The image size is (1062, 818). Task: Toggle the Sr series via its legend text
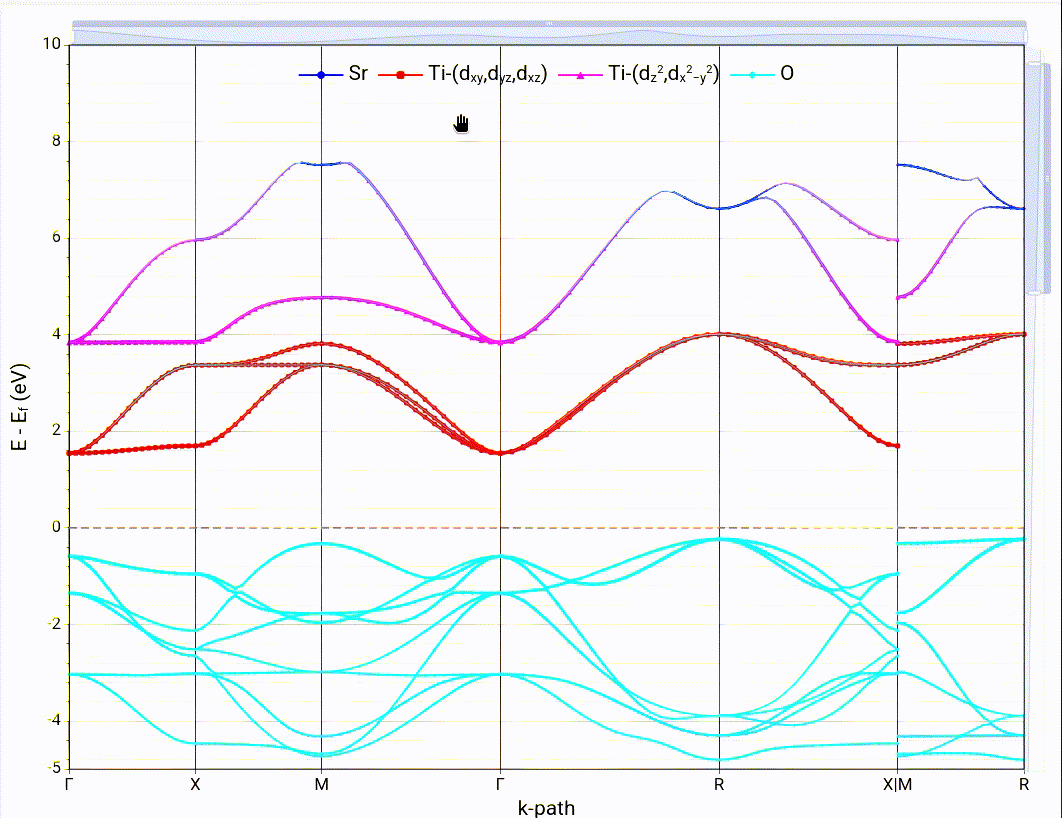(x=358, y=75)
